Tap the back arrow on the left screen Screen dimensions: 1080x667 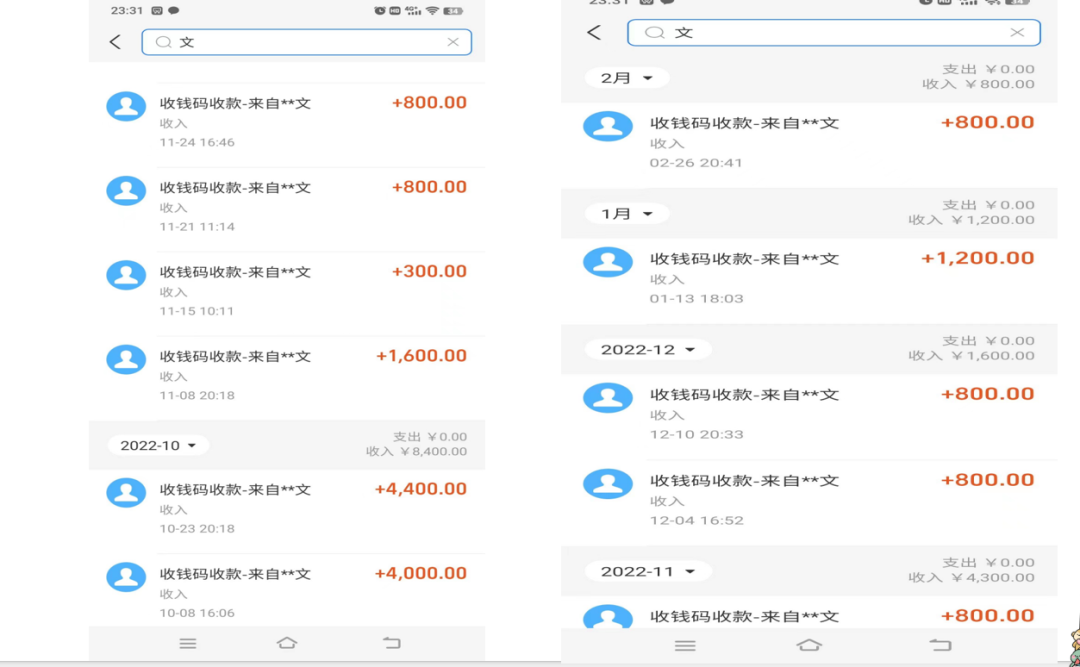(x=116, y=41)
